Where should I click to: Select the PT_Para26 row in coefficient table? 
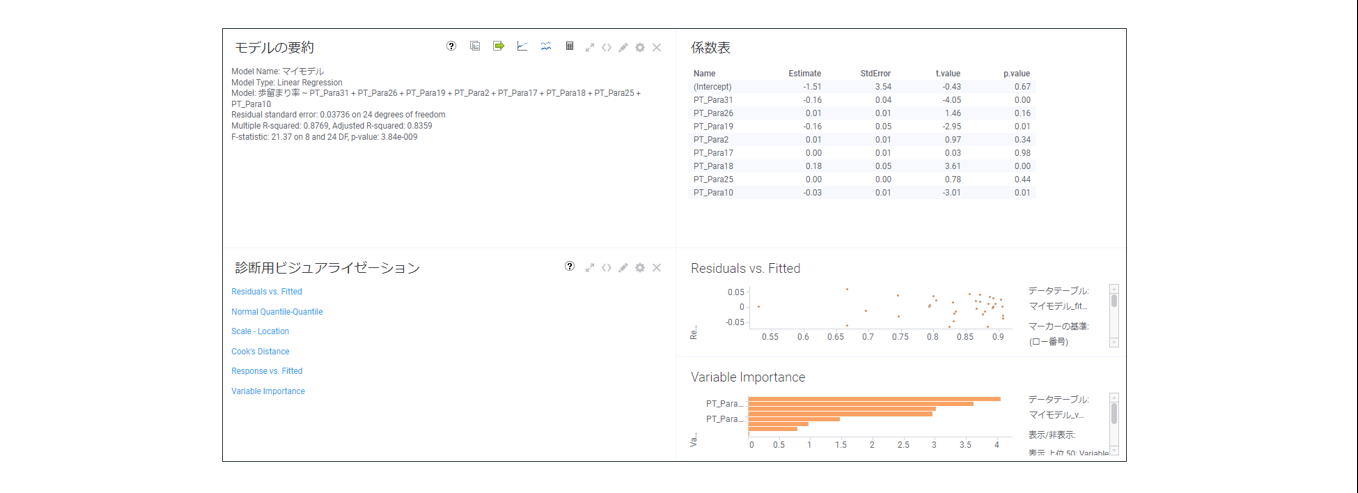(x=862, y=113)
